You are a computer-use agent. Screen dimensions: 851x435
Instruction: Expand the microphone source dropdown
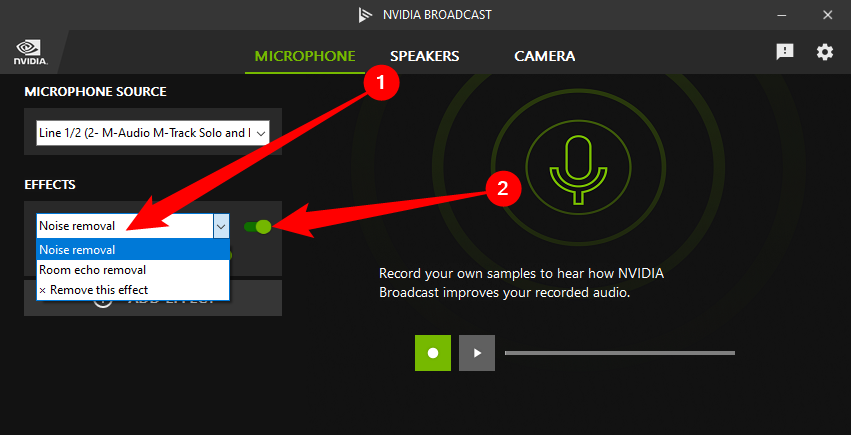click(x=261, y=132)
